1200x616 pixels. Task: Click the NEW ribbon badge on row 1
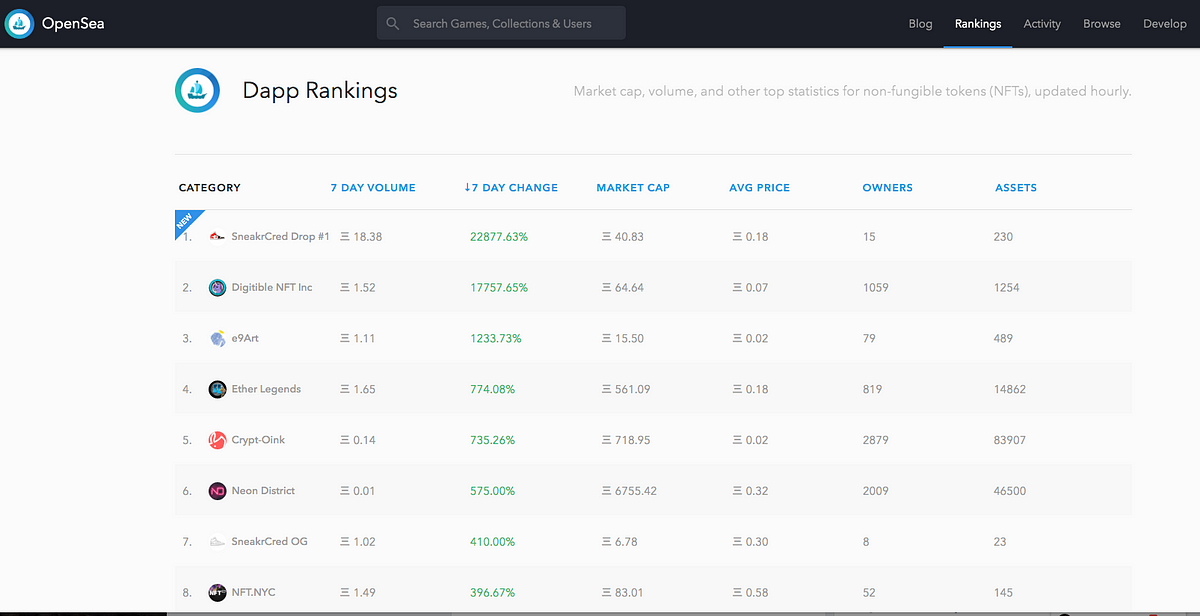187,222
